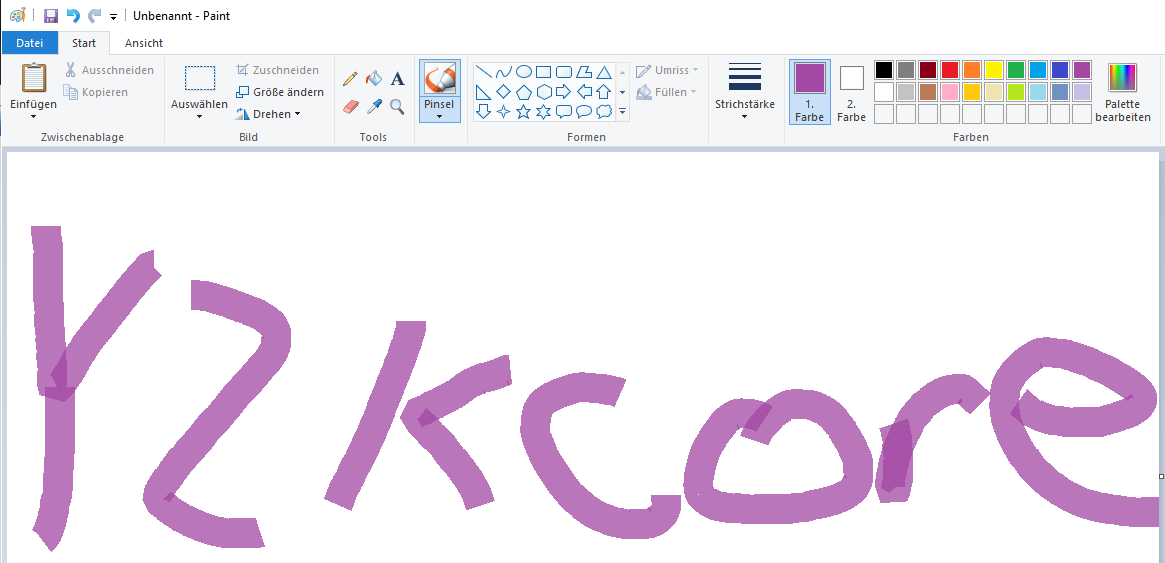
Task: Select the Fill with color bucket tool
Action: click(374, 79)
